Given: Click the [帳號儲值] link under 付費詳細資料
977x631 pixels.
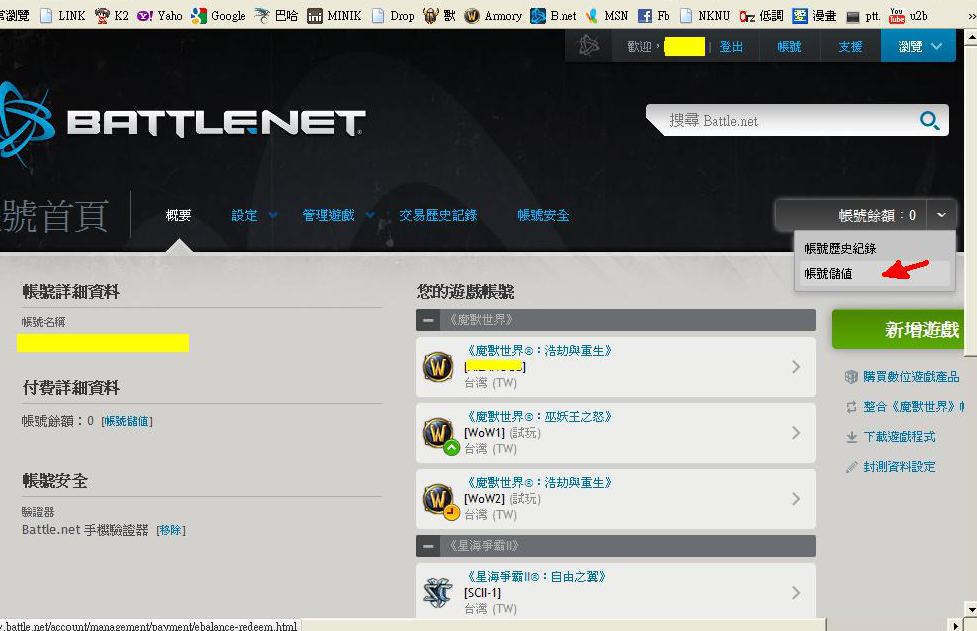Looking at the screenshot, I should click(127, 422).
